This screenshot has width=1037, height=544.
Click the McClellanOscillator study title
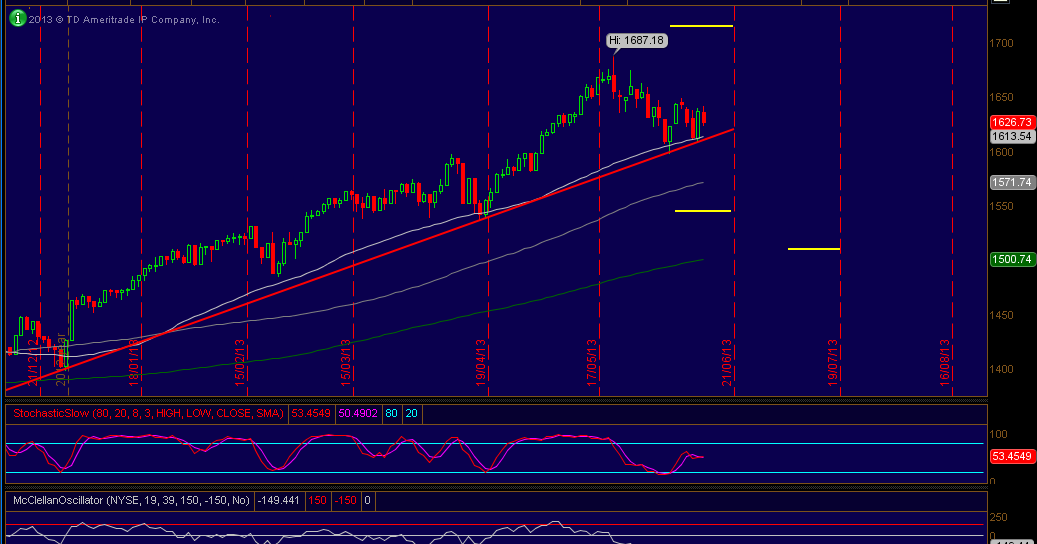(131, 500)
